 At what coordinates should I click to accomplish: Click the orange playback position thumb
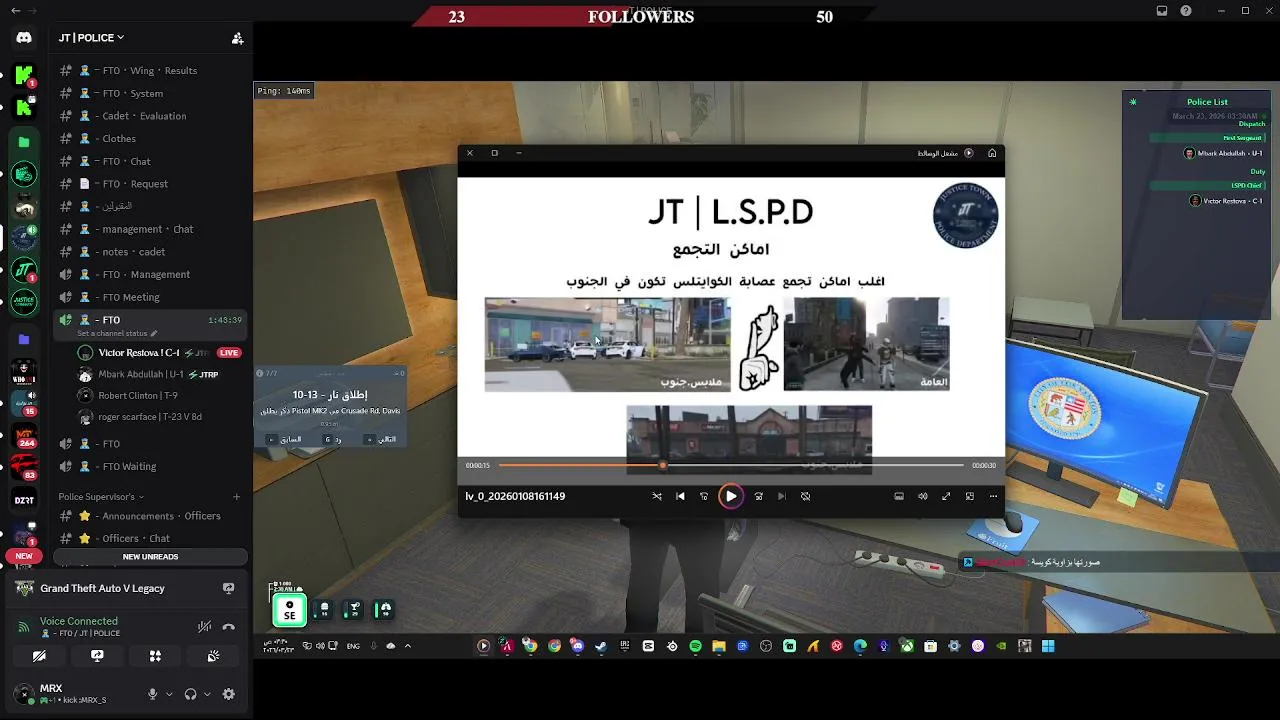pyautogui.click(x=662, y=465)
